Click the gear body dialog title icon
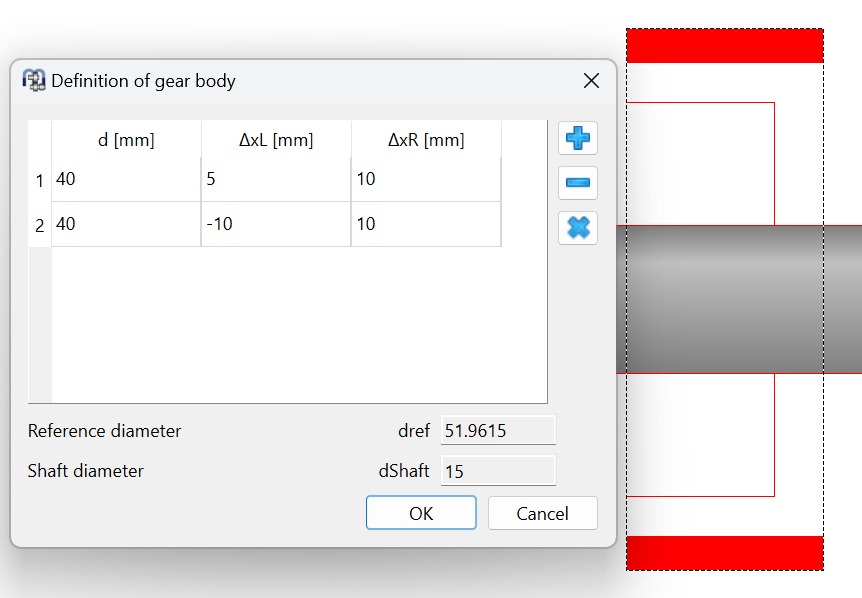The image size is (862, 598). click(x=34, y=81)
